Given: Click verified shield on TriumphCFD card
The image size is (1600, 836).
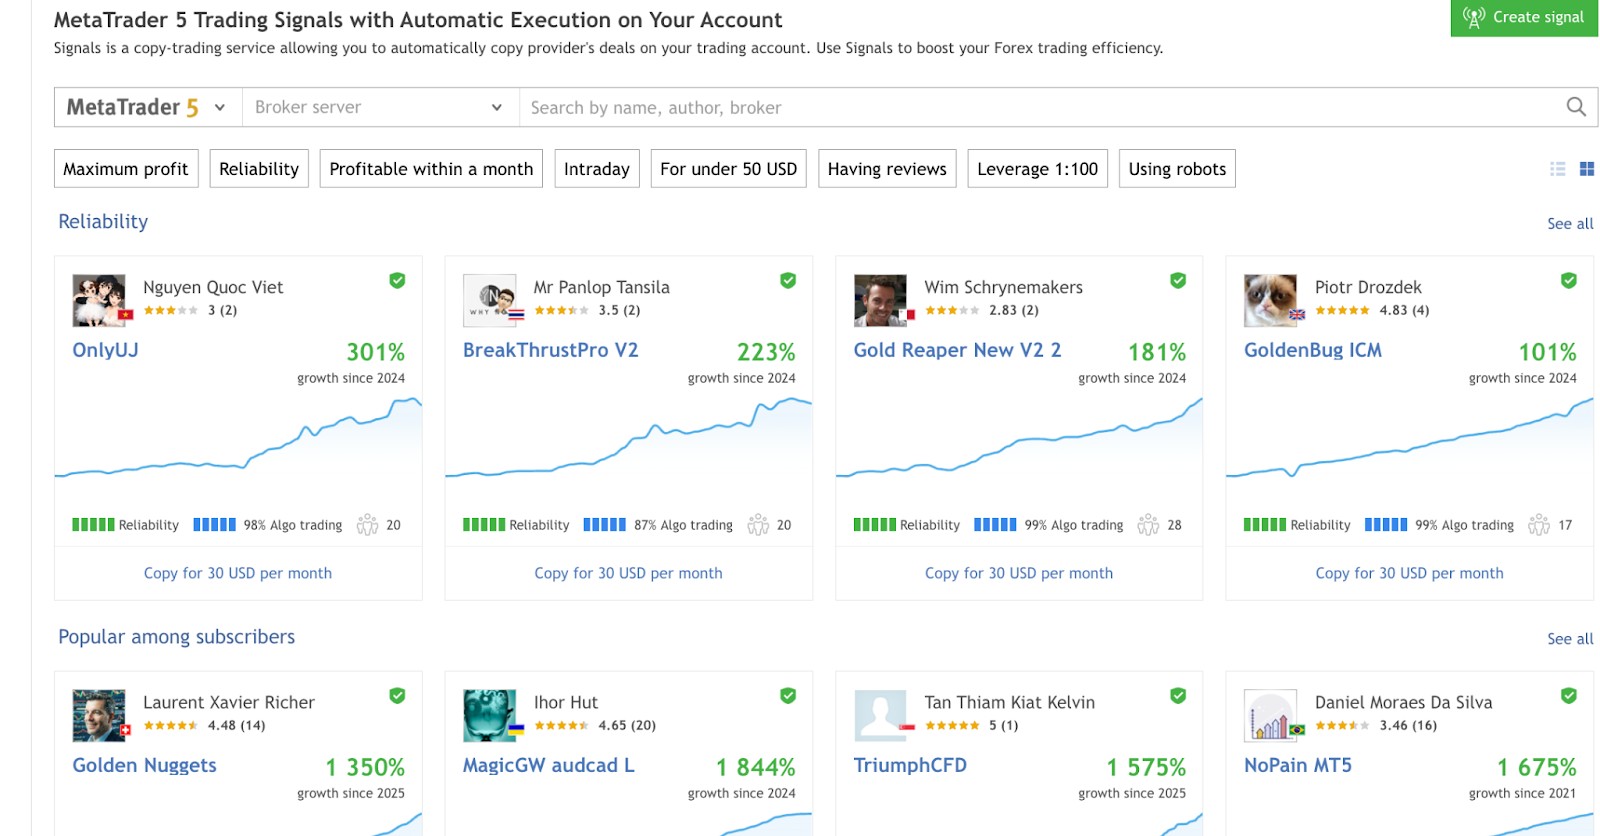Looking at the screenshot, I should (x=1178, y=696).
